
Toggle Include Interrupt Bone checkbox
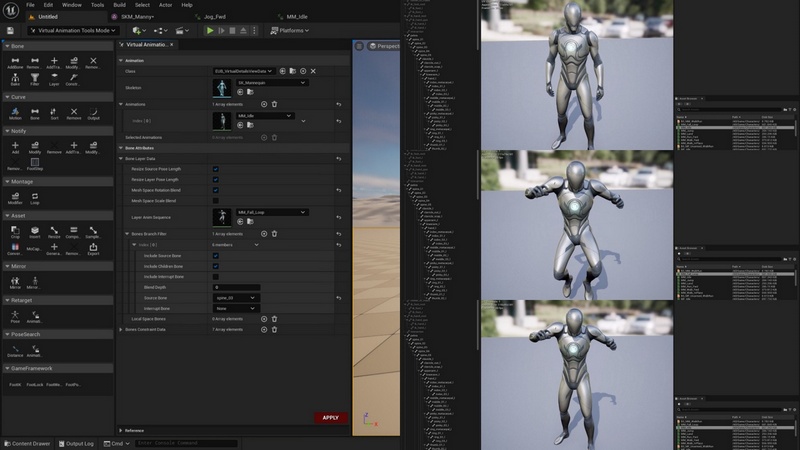tap(216, 276)
